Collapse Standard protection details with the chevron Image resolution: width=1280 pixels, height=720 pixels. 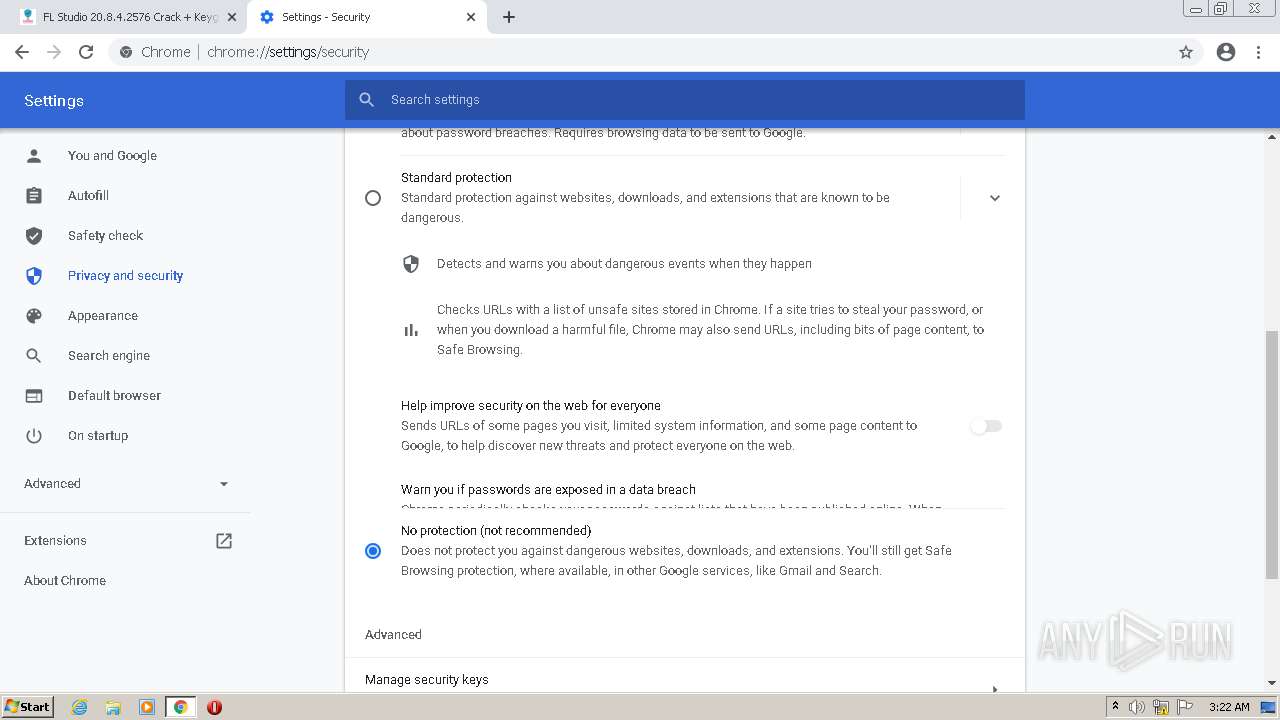[994, 198]
